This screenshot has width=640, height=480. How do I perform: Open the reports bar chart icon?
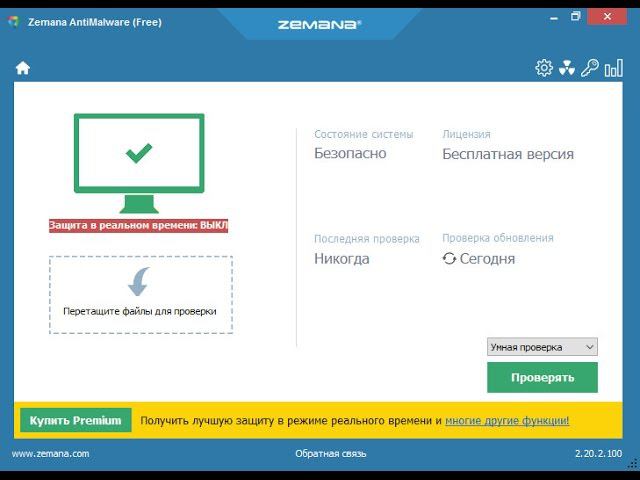tap(613, 68)
